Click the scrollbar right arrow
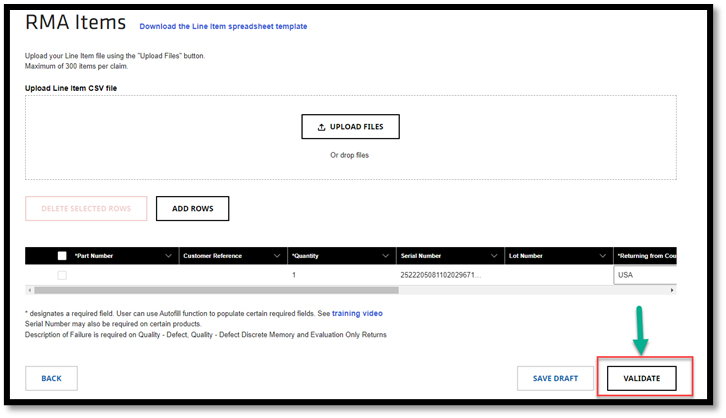Viewport: 726px width, 418px height. click(x=671, y=290)
